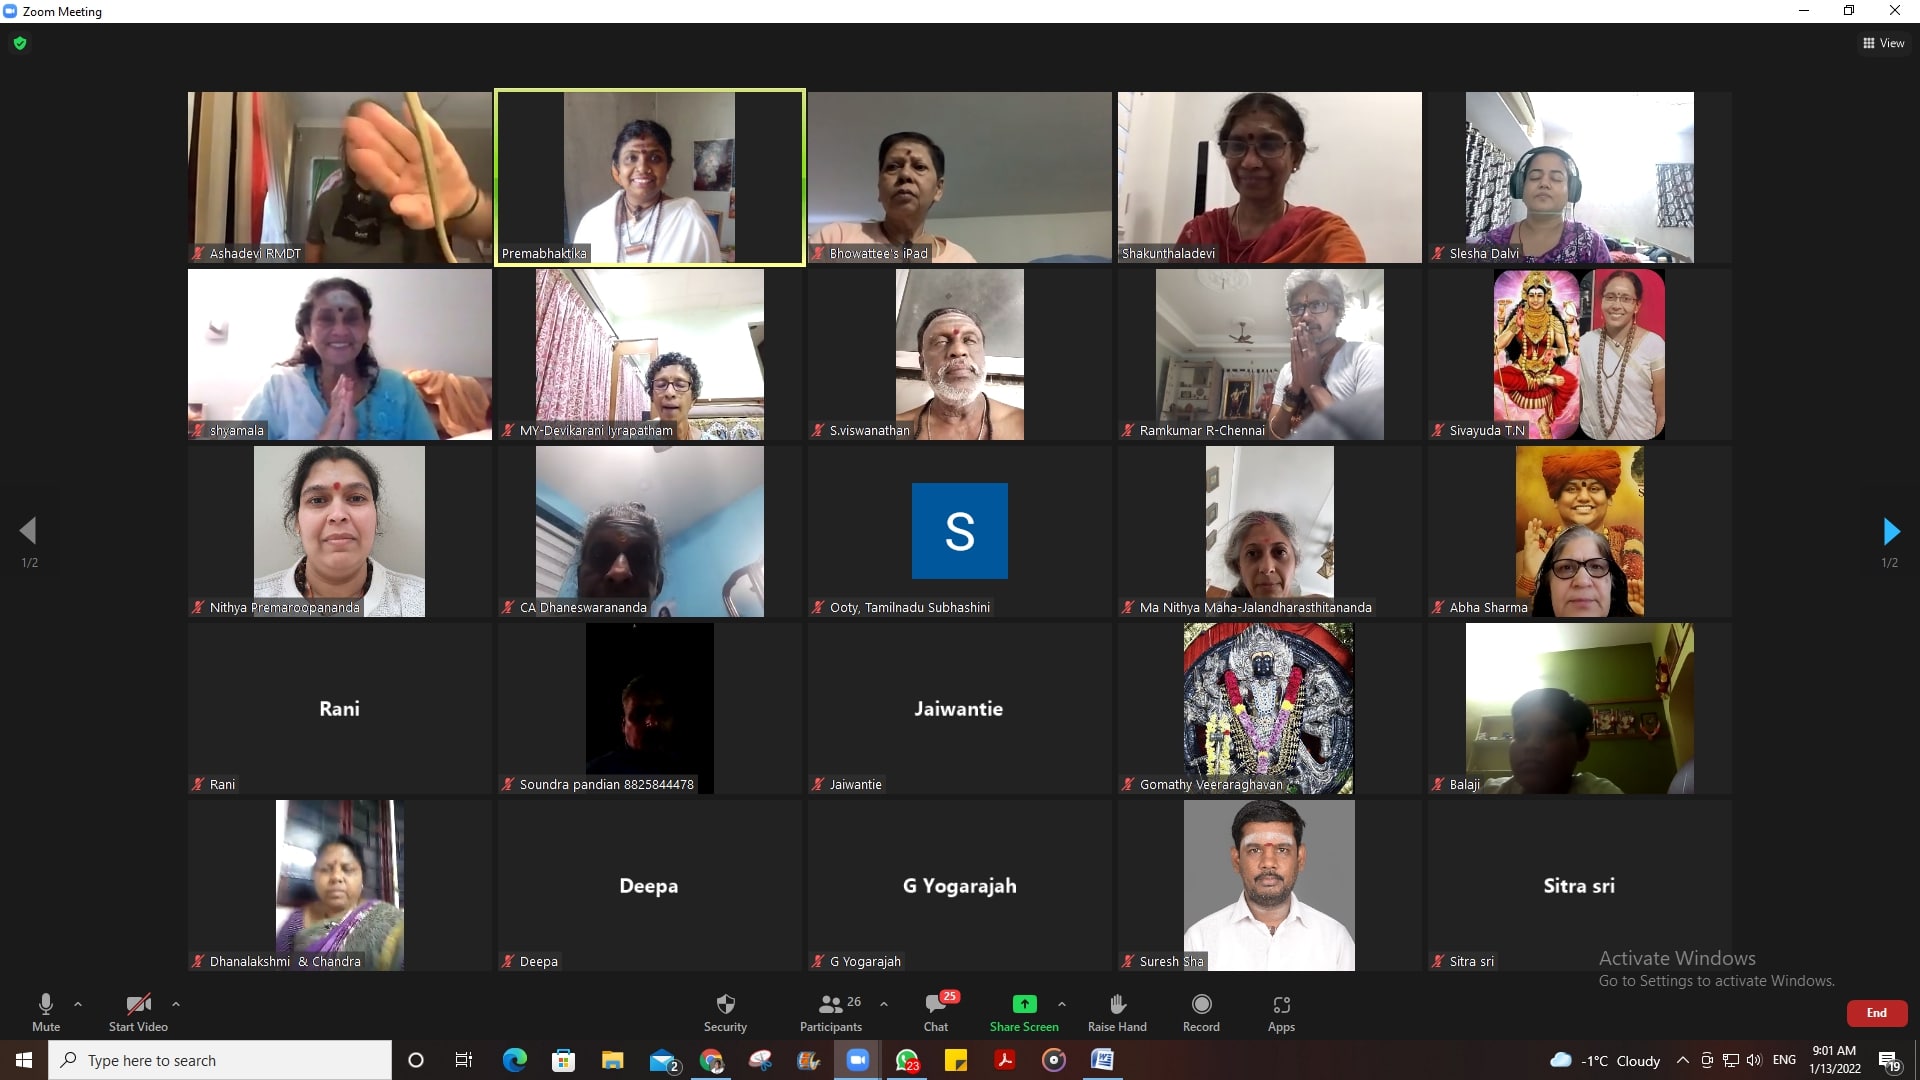Expand Participants options arrow
The width and height of the screenshot is (1920, 1080).
tap(884, 1003)
